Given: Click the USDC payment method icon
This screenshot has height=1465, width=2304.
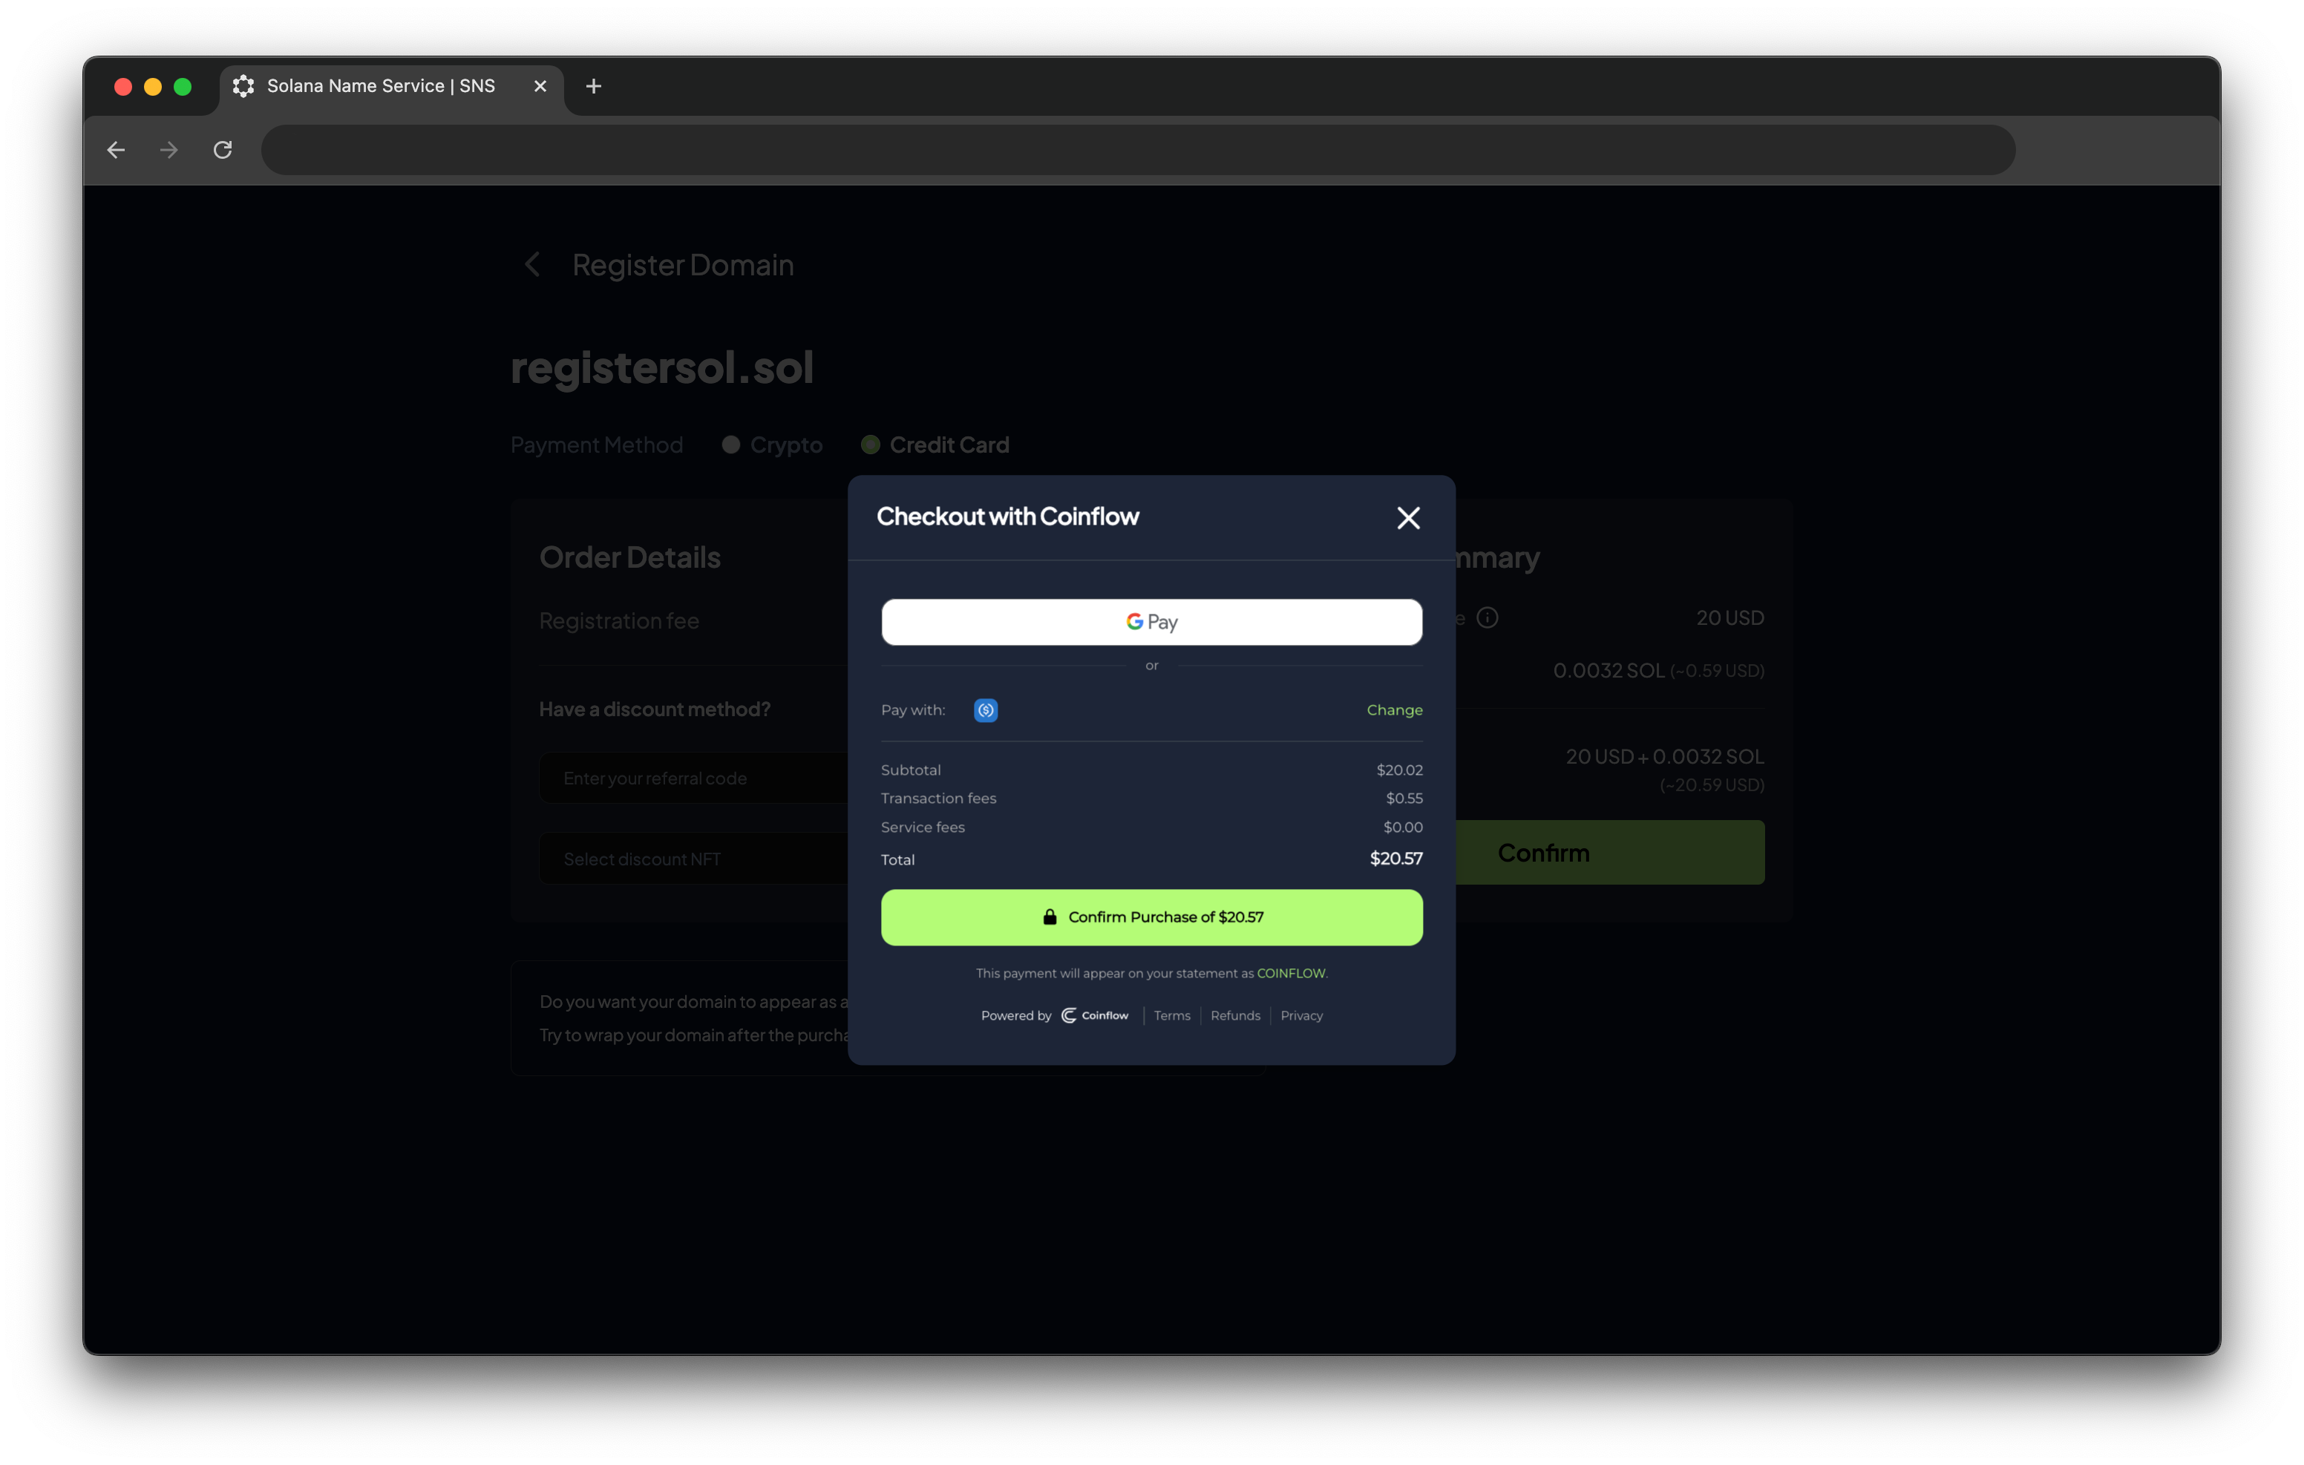Looking at the screenshot, I should click(985, 710).
